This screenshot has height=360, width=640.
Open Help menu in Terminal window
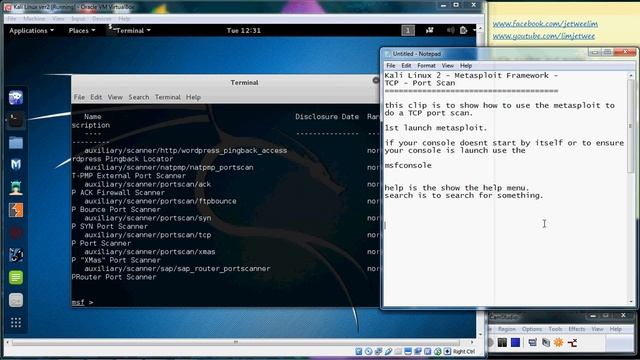(x=193, y=97)
